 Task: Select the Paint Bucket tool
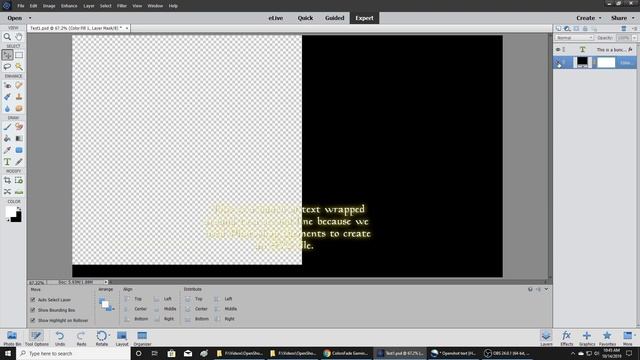(7, 138)
